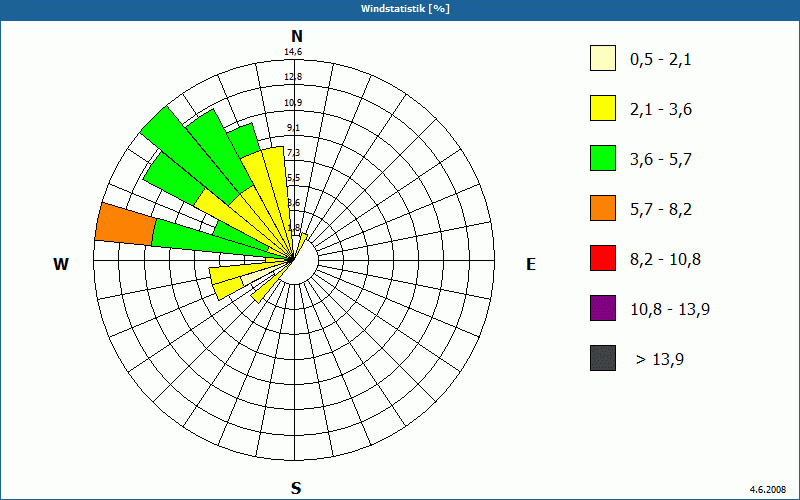Click the legend label "3,6 - 5,7"
The height and width of the screenshot is (500, 800).
coord(661,160)
